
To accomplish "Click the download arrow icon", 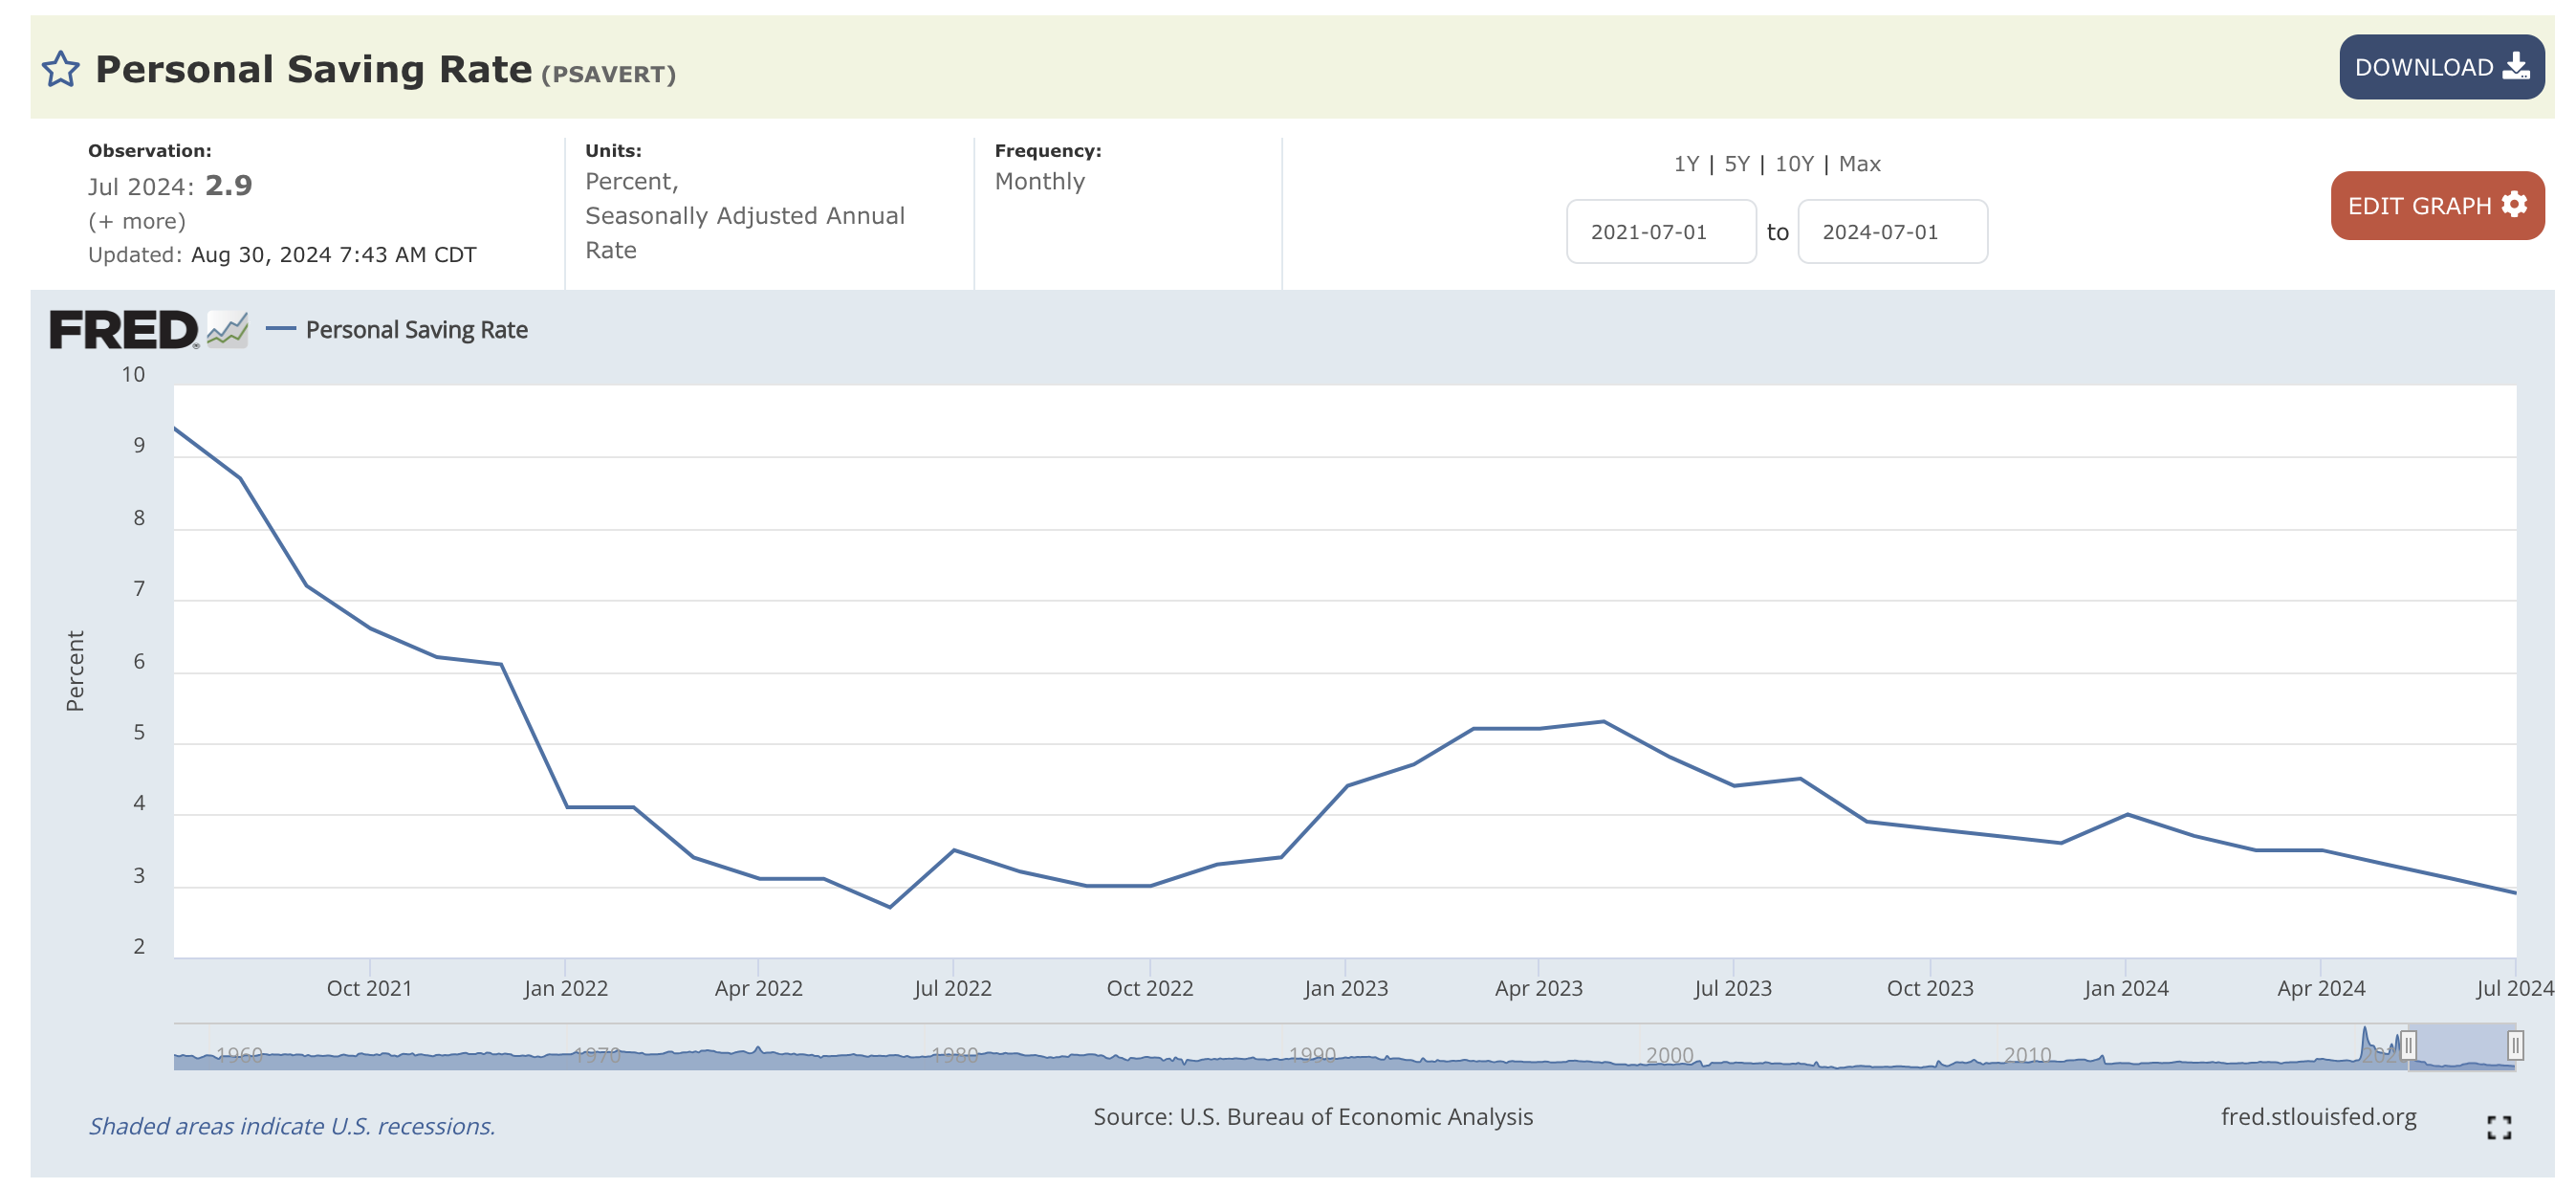I will (x=2516, y=67).
